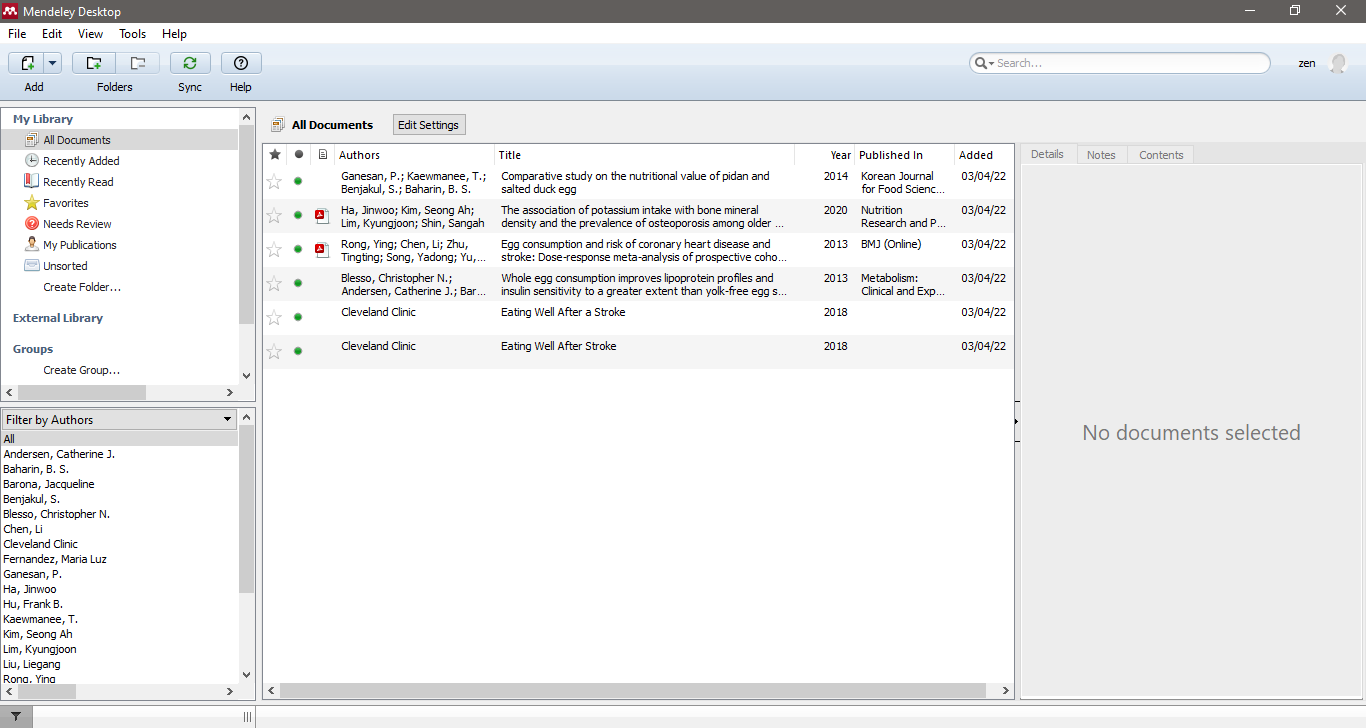Open the Recently Added folder
Screen dimensions: 1366x728
click(81, 161)
